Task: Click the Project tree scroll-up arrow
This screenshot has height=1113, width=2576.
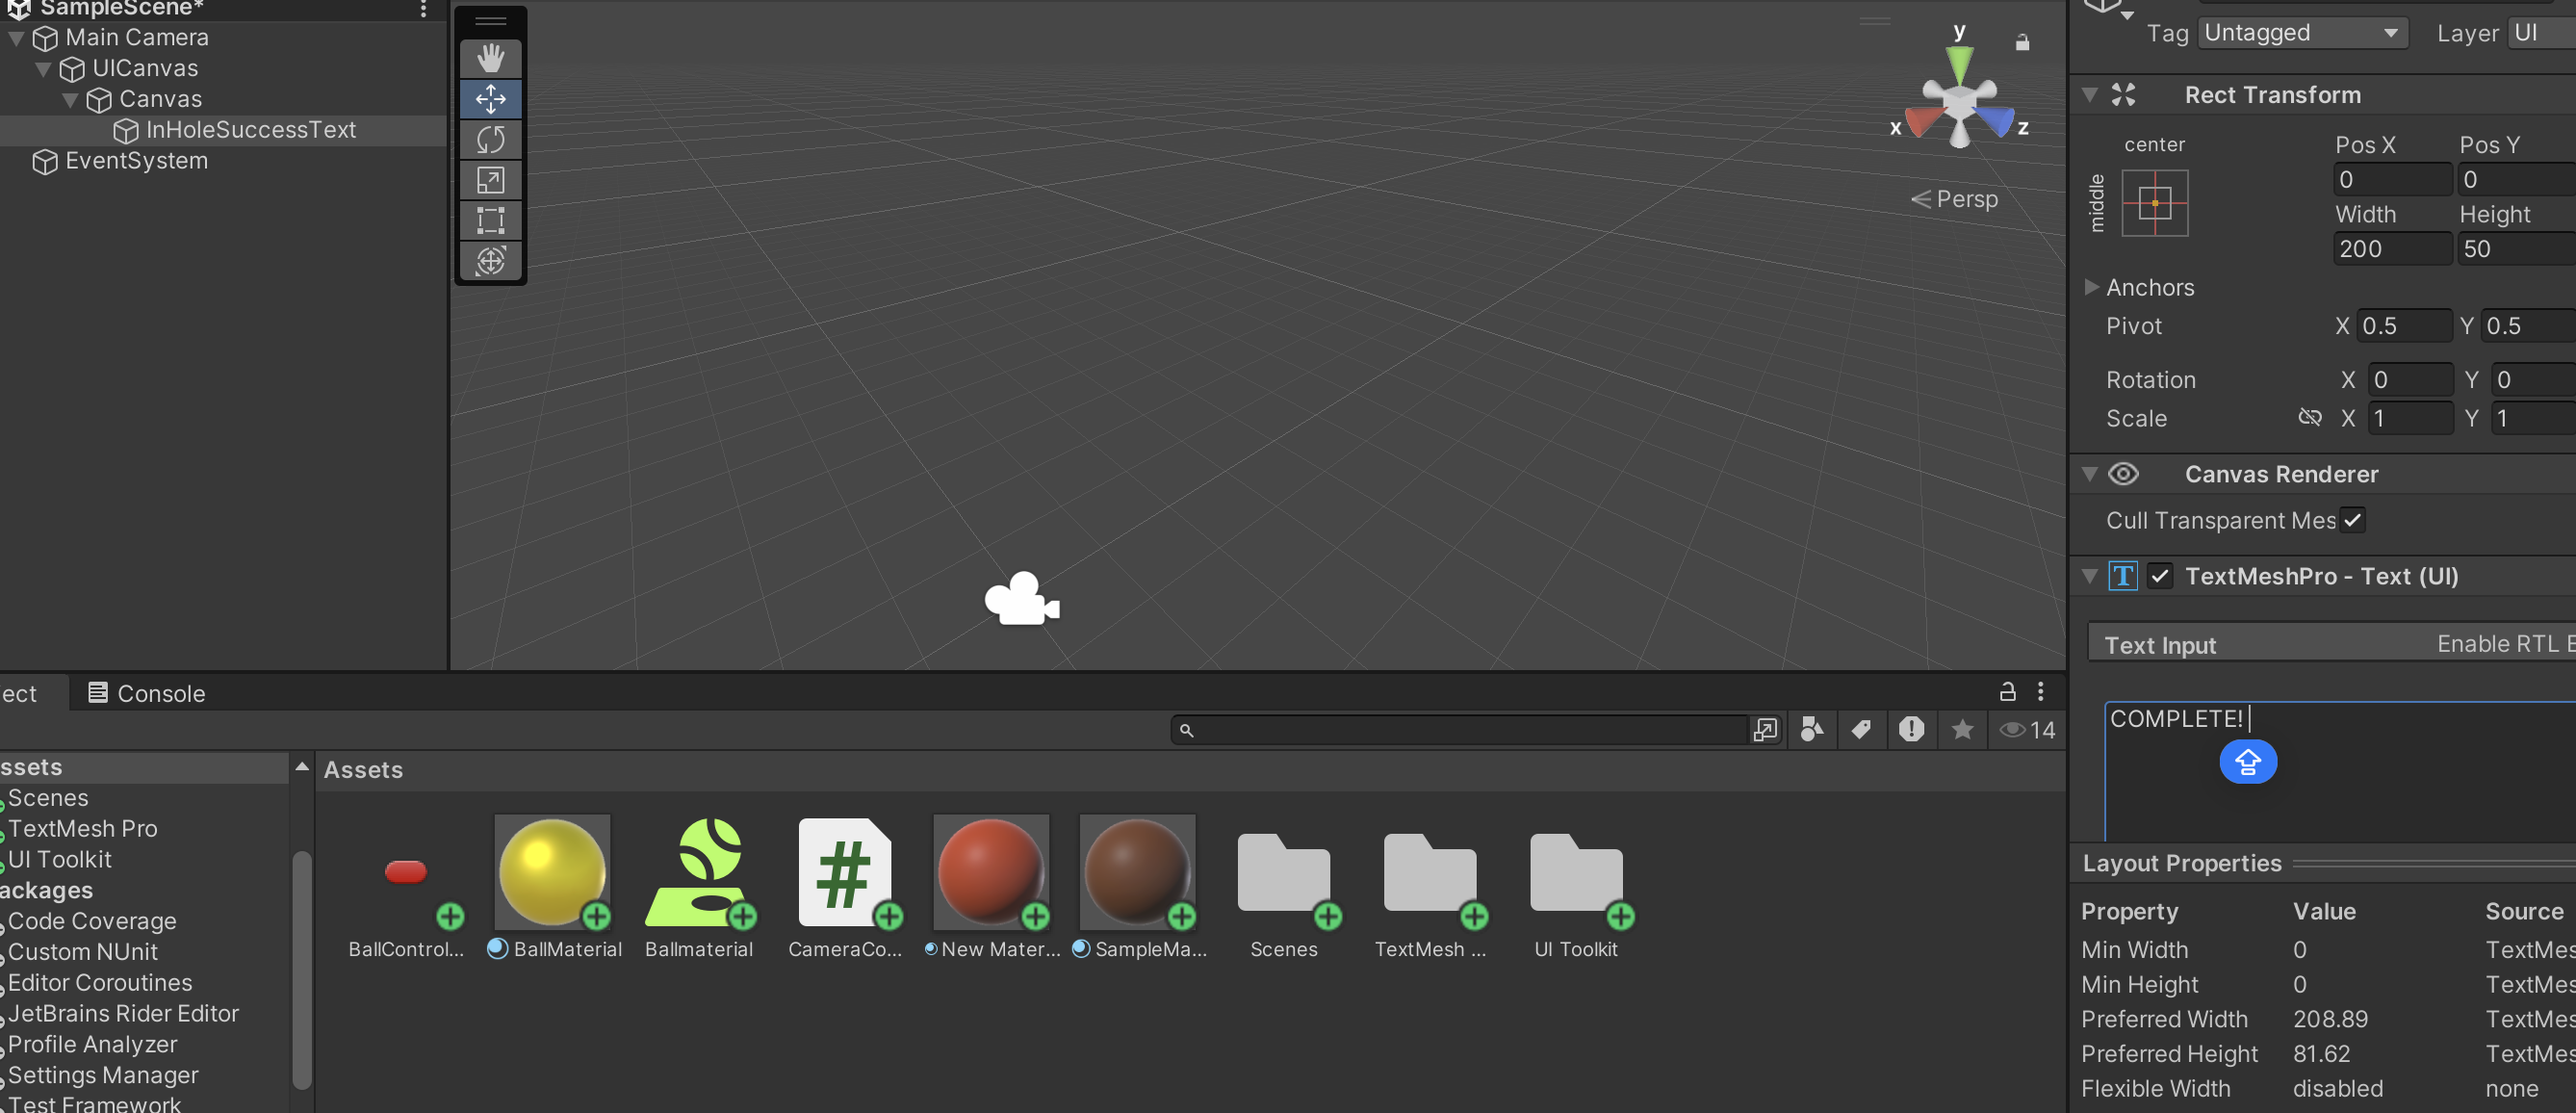Action: [301, 767]
